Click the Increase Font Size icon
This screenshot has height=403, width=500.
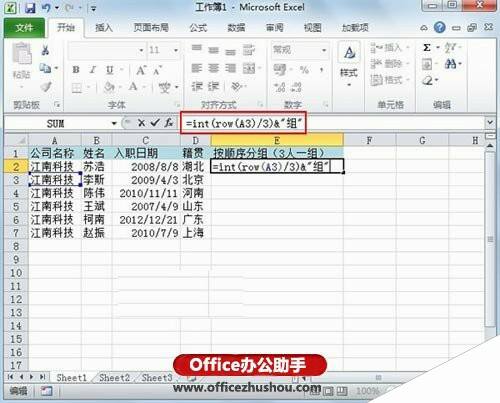click(x=141, y=70)
